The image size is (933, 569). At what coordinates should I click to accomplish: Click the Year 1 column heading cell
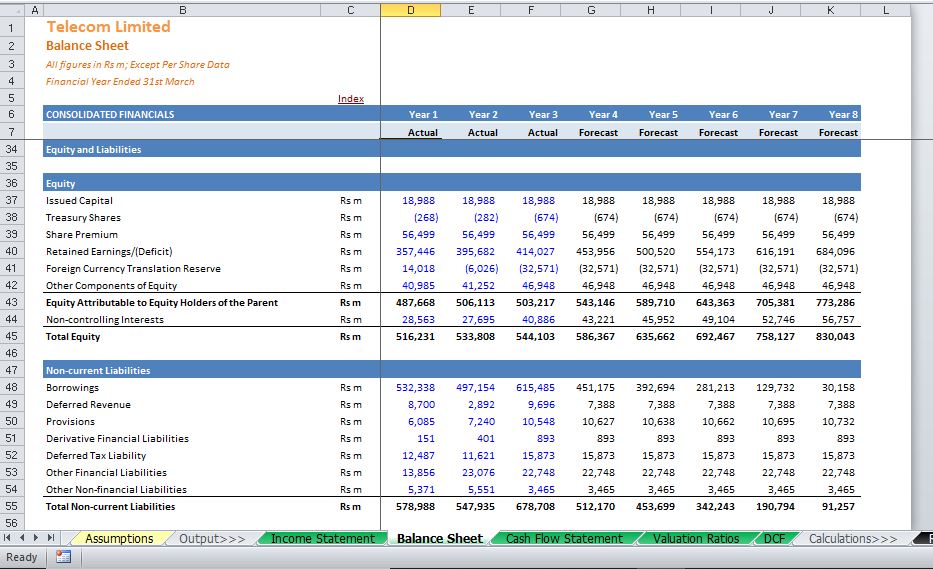click(423, 115)
